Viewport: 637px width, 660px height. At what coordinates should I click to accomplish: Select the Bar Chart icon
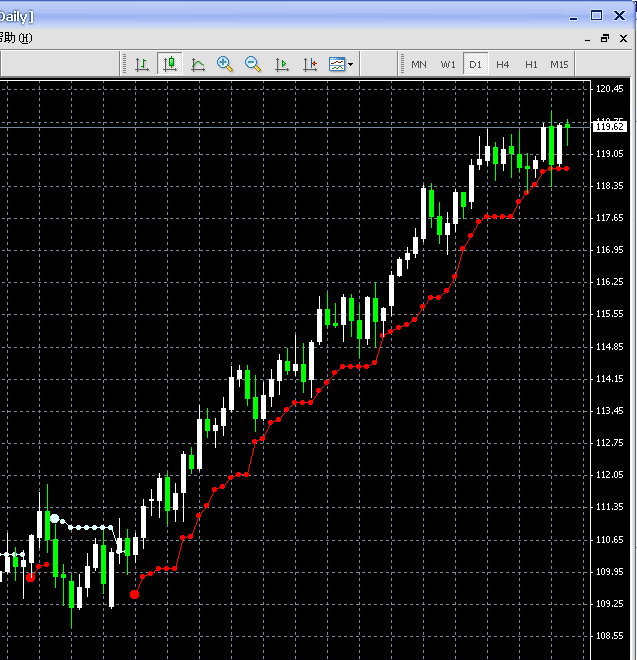pos(142,64)
